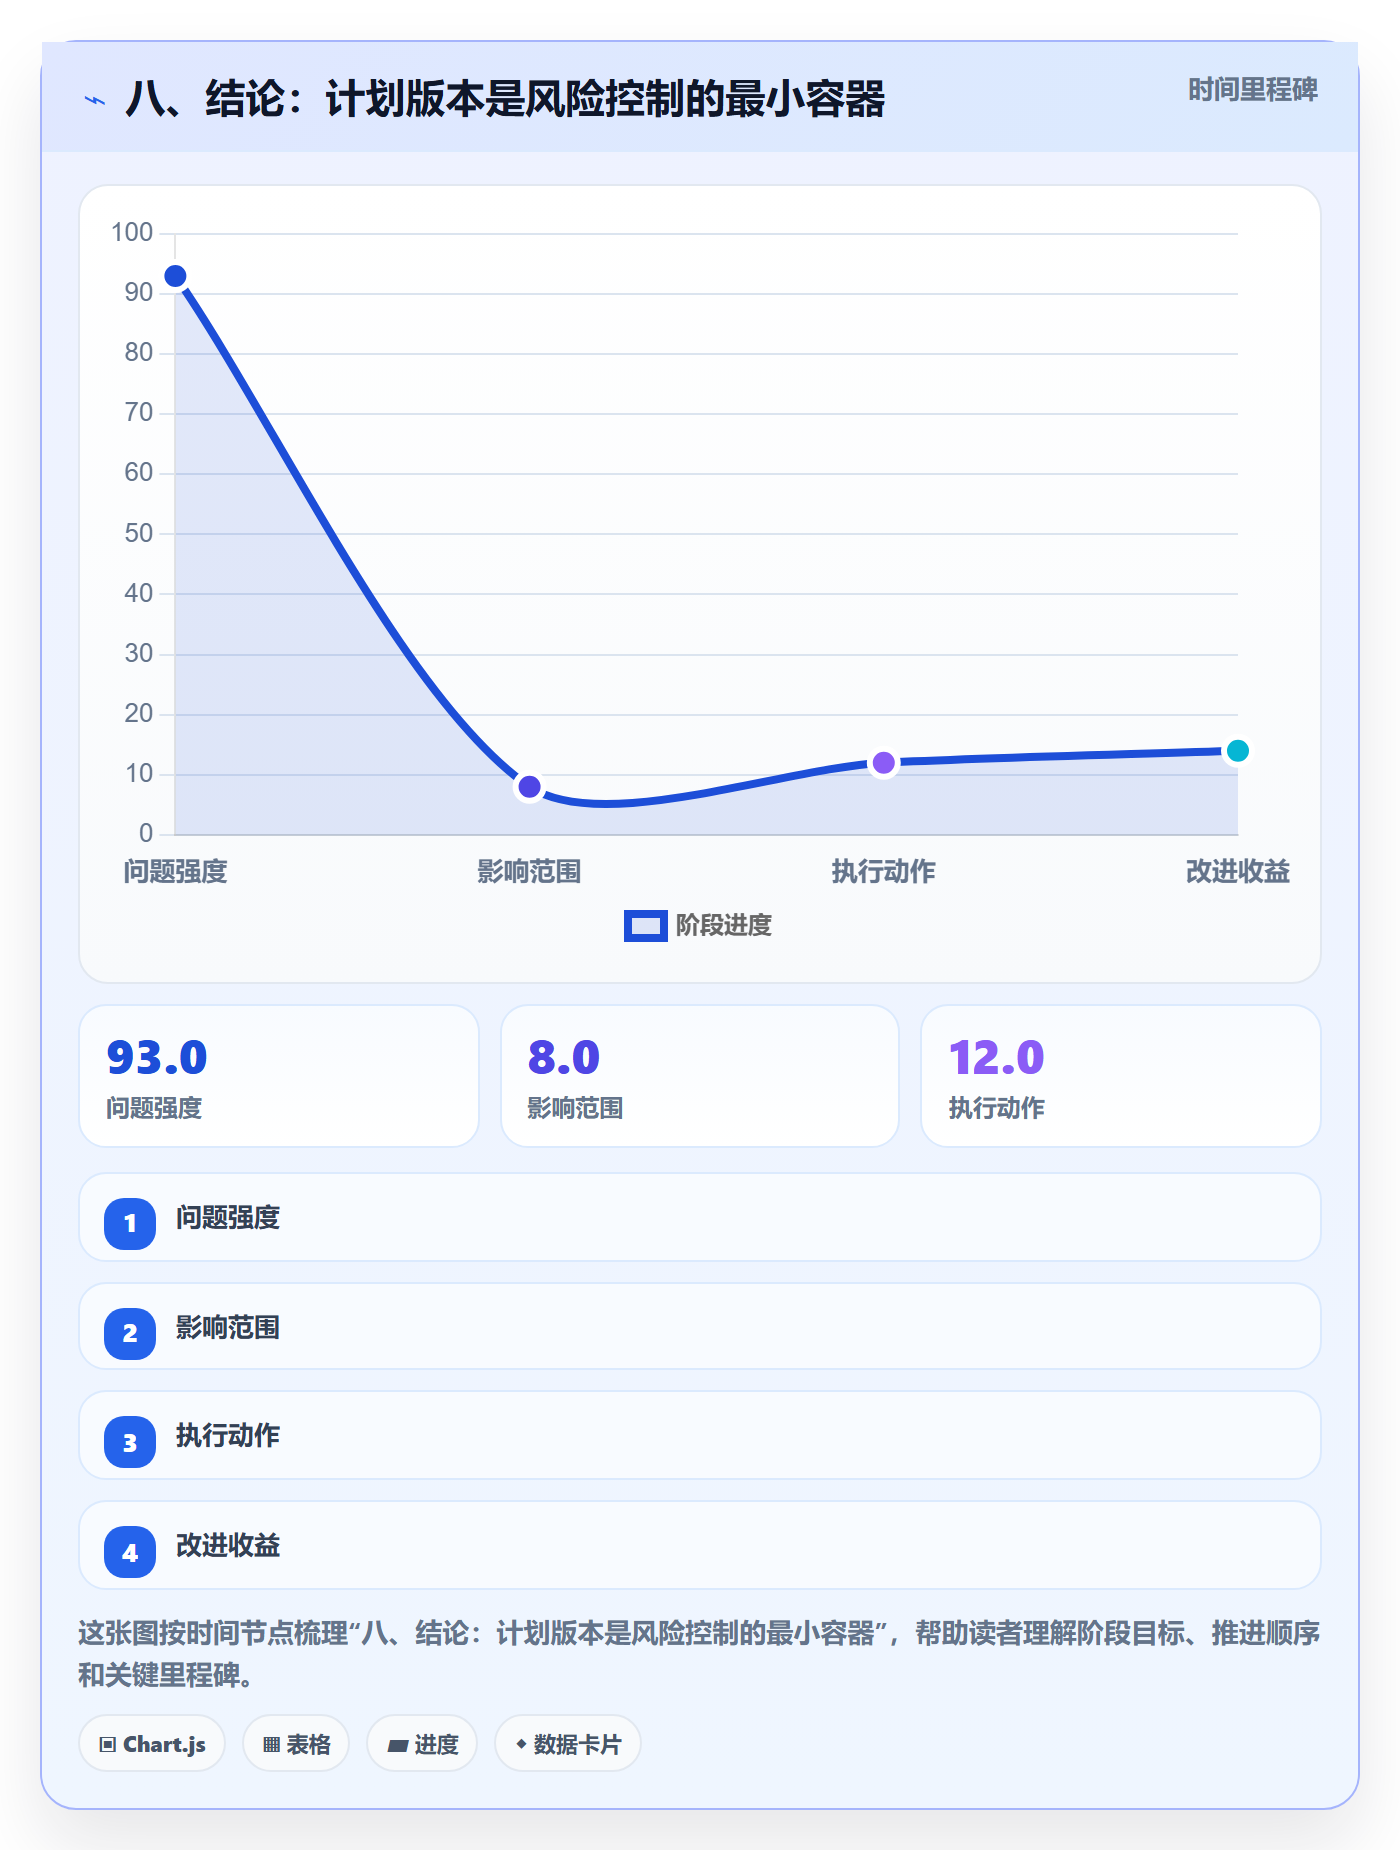Open the 93.0 问题强度 data card
This screenshot has height=1850, width=1400.
(x=279, y=1076)
